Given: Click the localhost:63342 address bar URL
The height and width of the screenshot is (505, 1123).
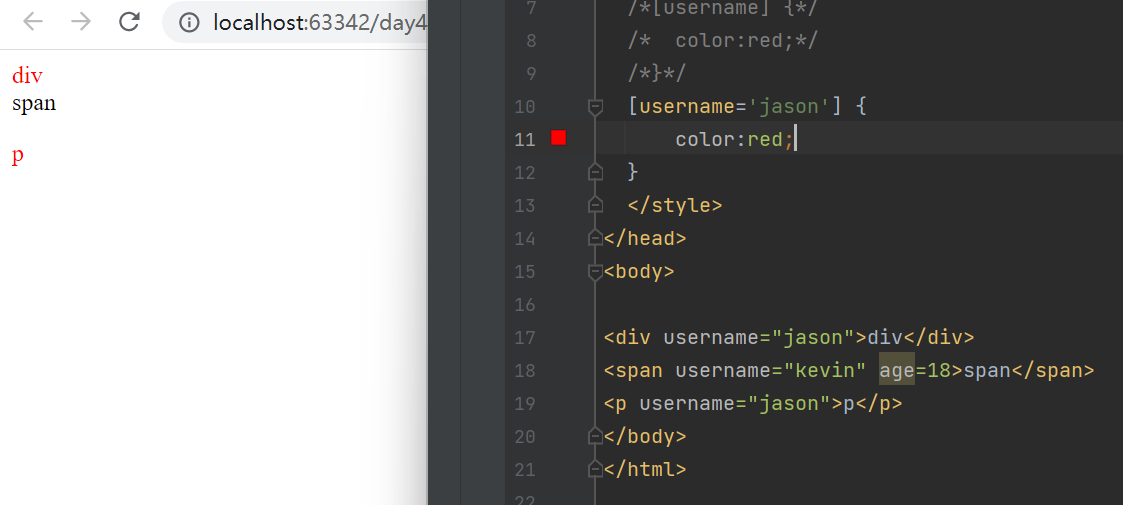Looking at the screenshot, I should tap(319, 23).
